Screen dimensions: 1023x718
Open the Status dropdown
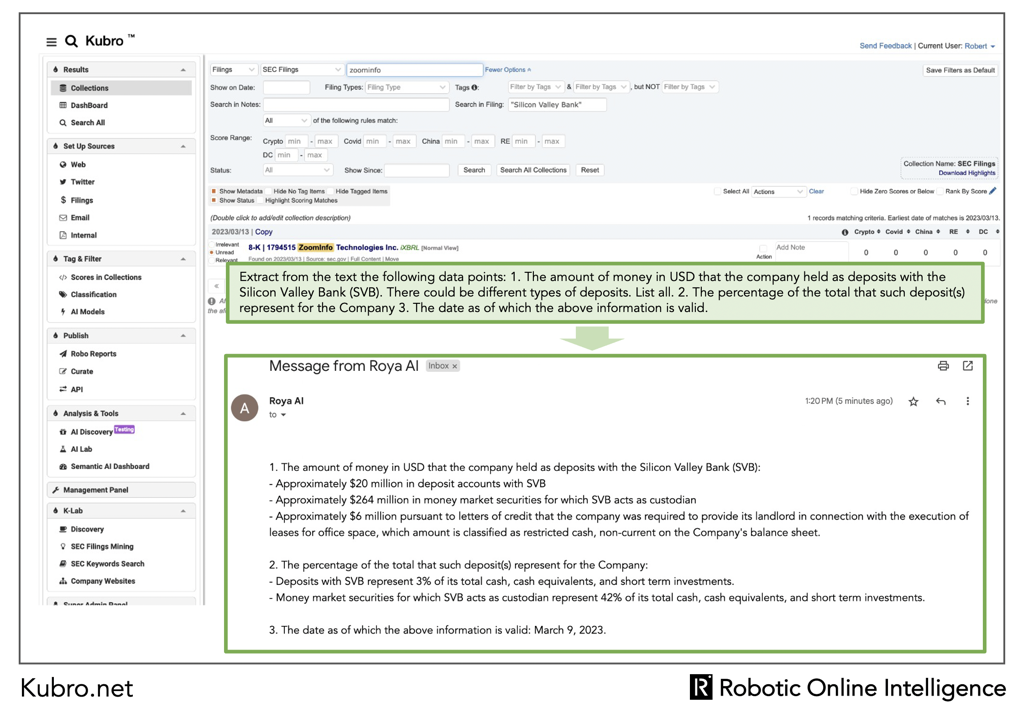(x=298, y=170)
